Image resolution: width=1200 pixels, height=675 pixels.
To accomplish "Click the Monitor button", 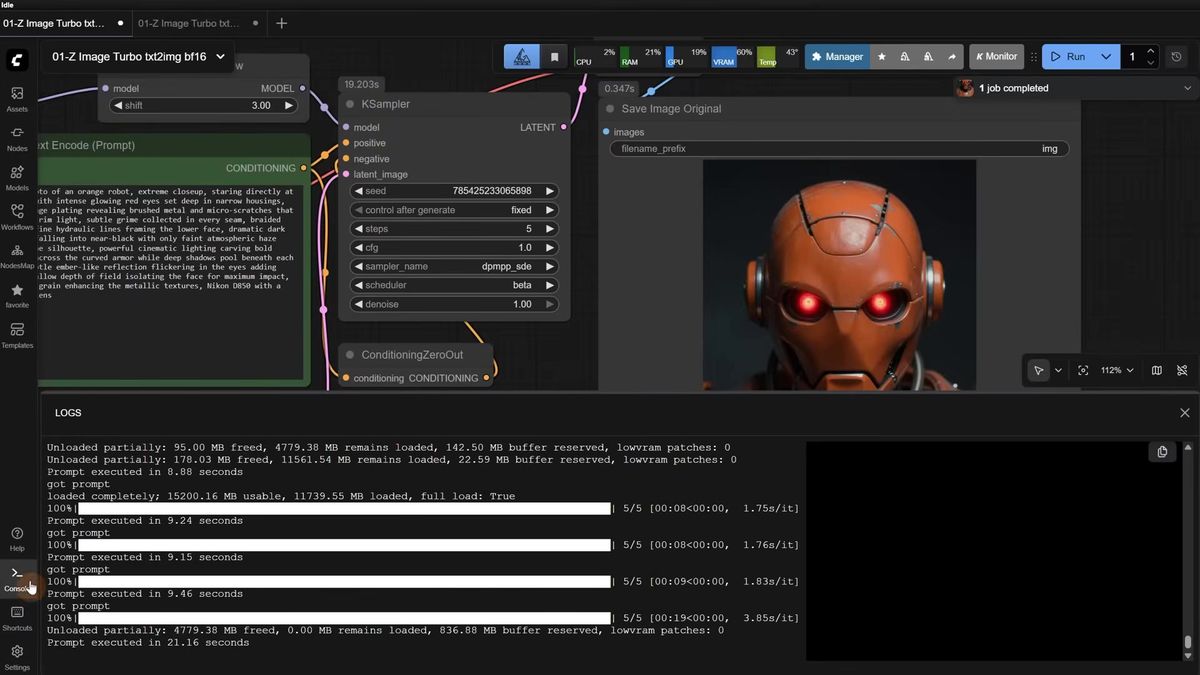I will click(x=996, y=57).
